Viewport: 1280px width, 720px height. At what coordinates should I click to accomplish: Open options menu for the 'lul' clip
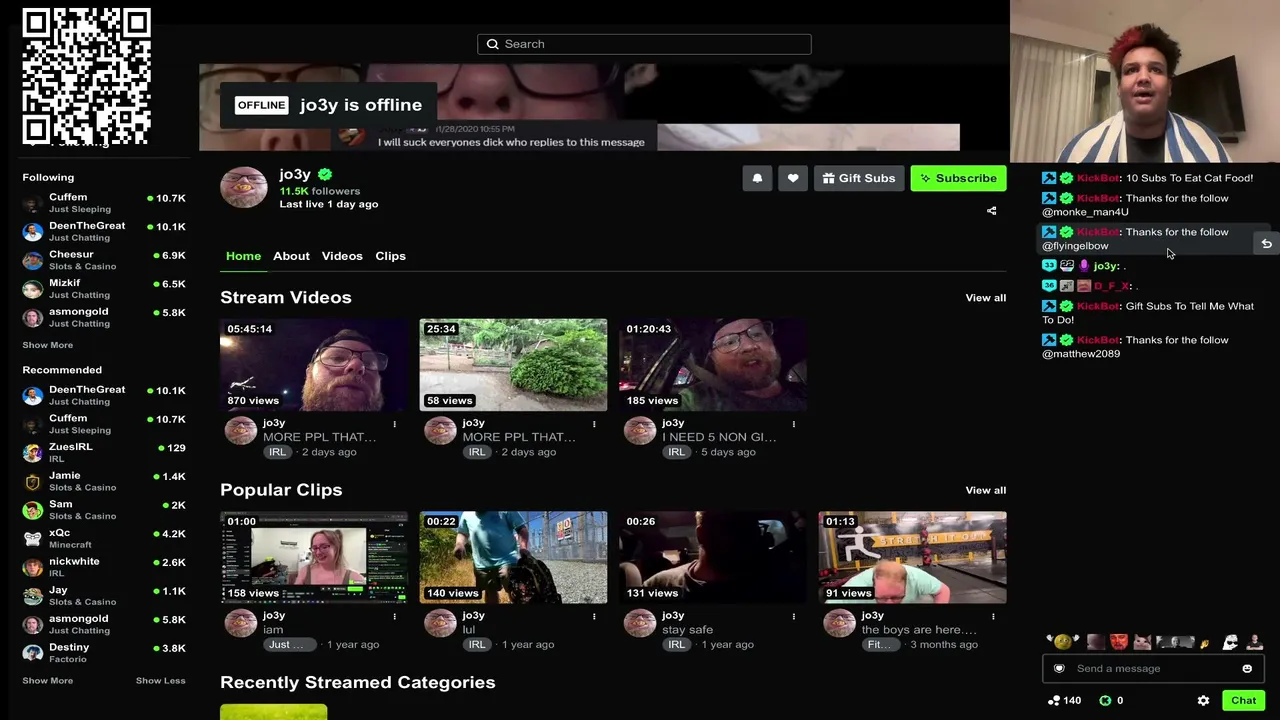pos(594,616)
